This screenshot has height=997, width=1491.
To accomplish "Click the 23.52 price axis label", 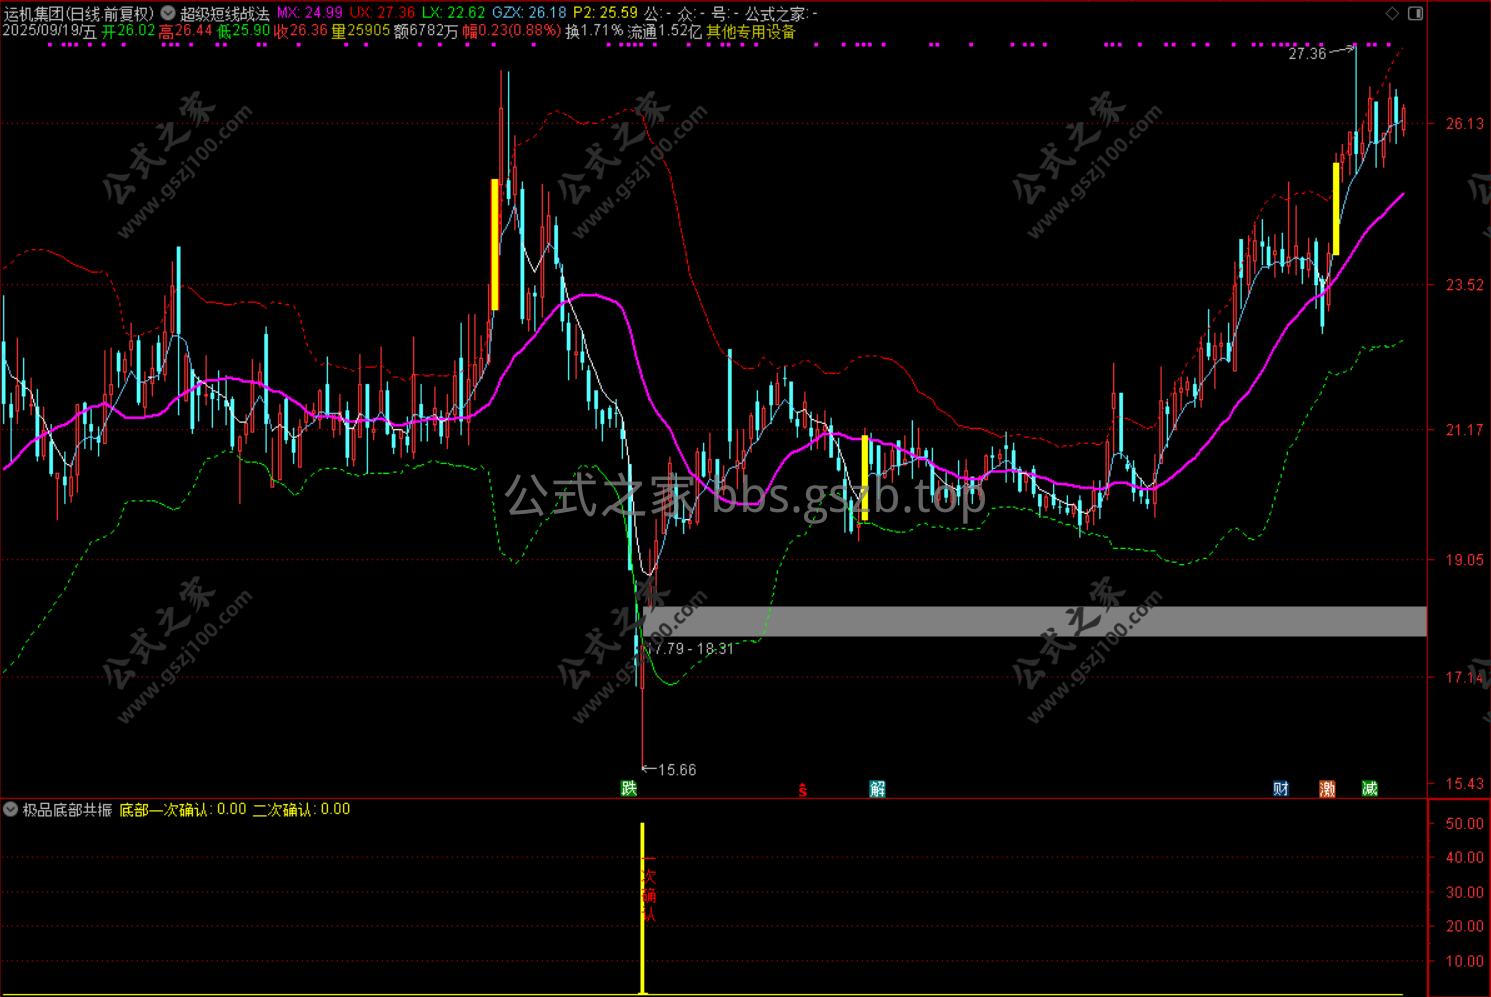I will (1464, 285).
